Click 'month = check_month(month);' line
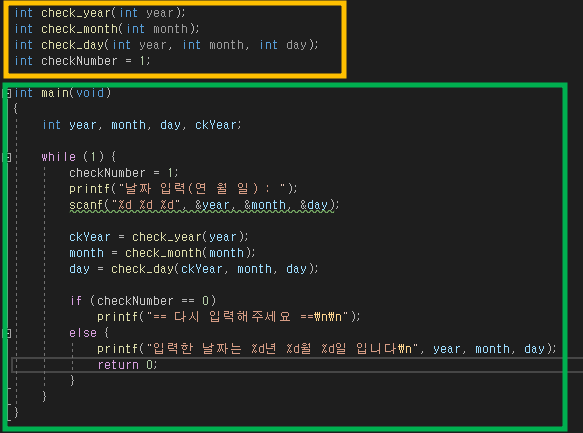This screenshot has width=583, height=433. click(162, 253)
